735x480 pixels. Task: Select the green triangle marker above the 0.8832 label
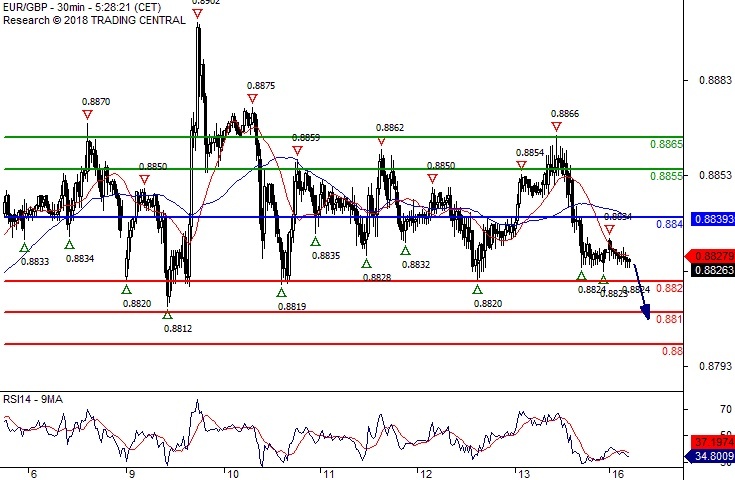point(405,250)
